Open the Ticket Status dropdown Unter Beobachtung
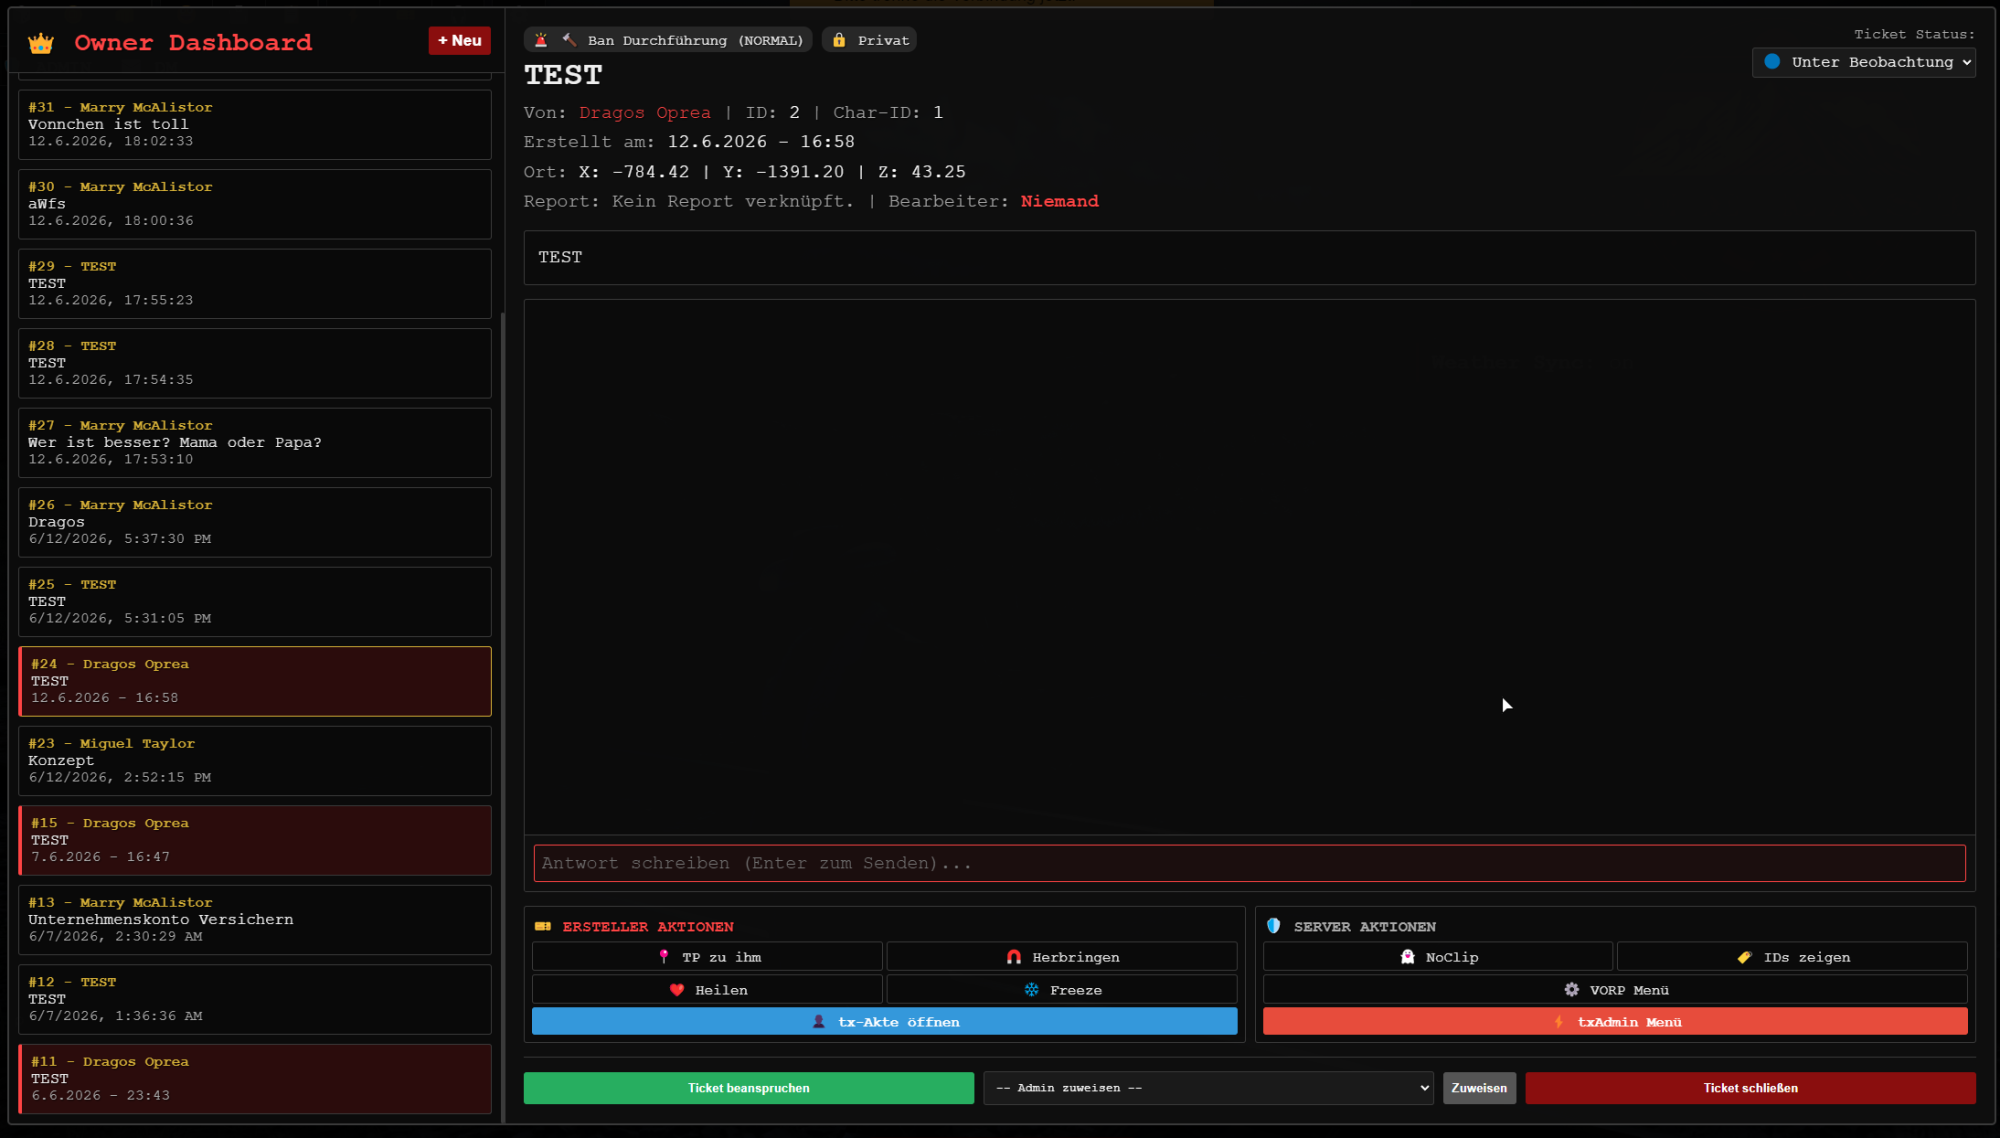Screen dimensions: 2000x1138 1864,62
